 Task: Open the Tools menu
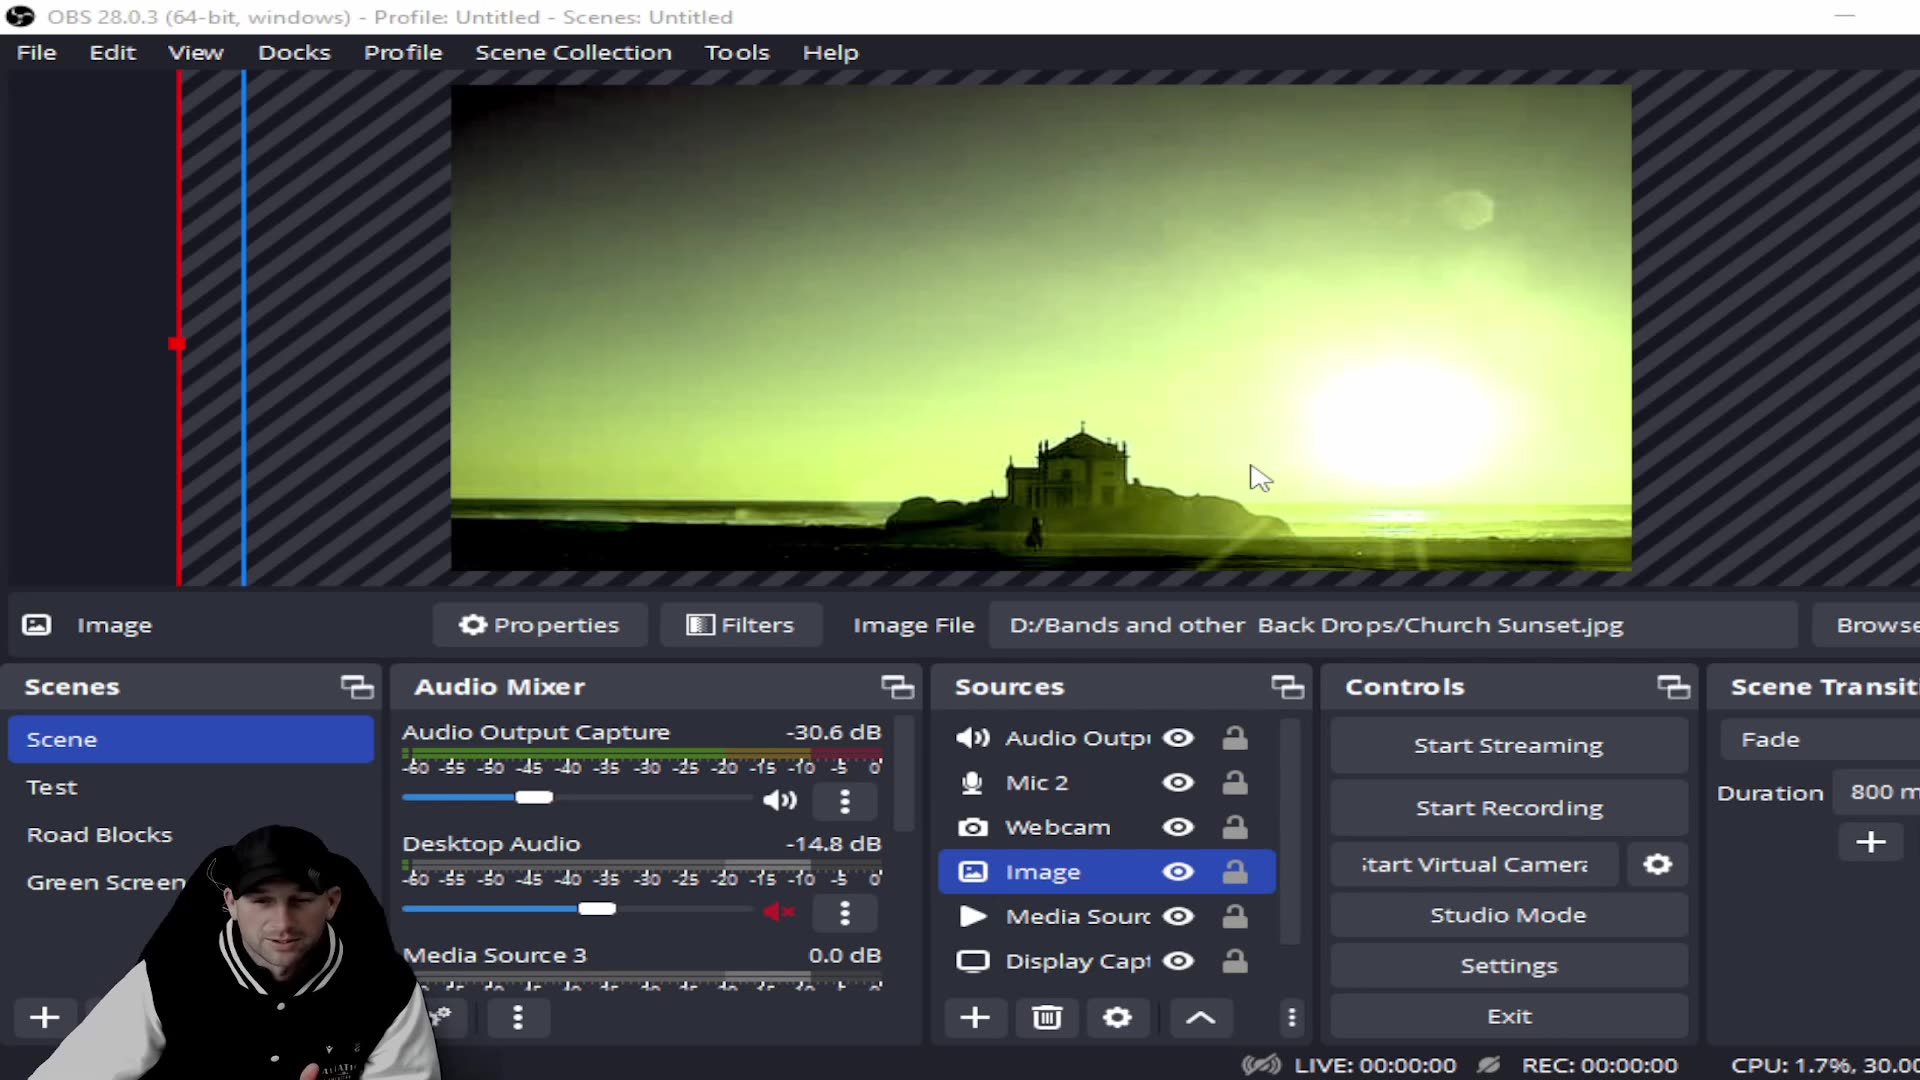(737, 52)
